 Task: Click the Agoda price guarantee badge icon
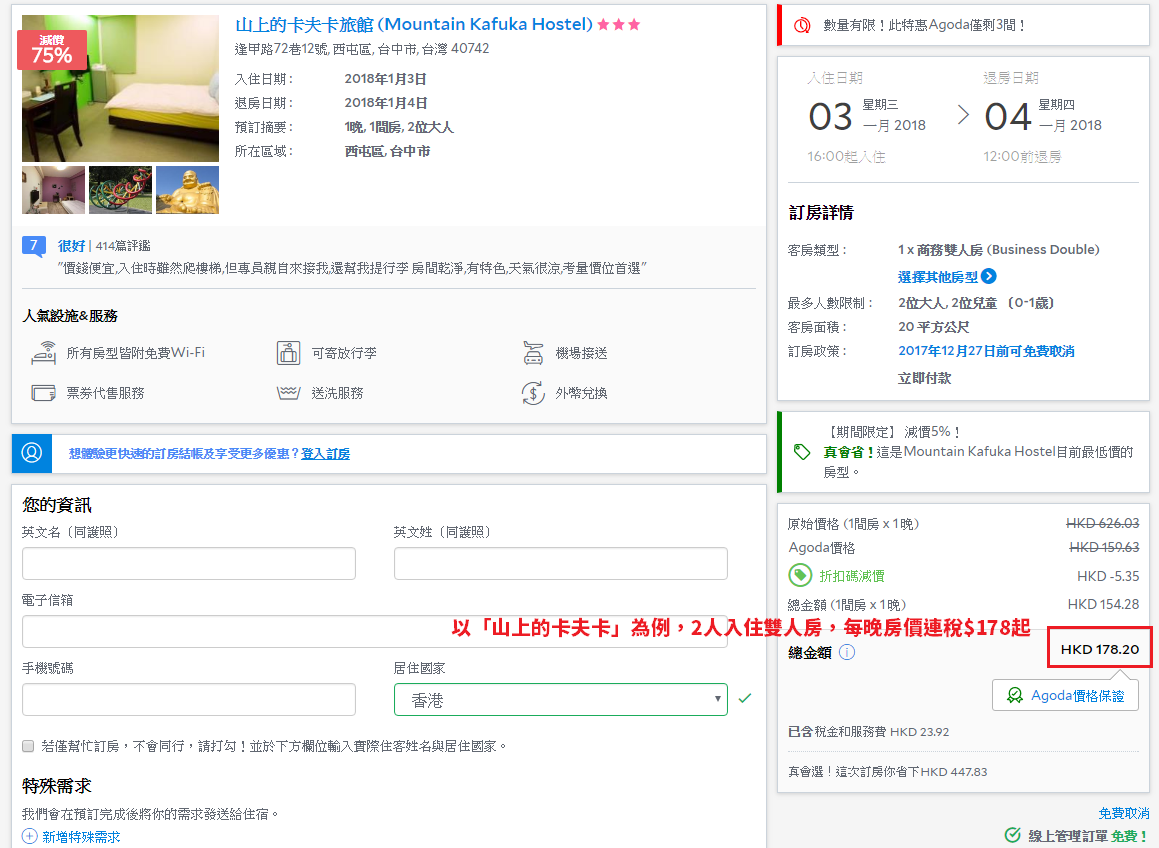point(1015,695)
